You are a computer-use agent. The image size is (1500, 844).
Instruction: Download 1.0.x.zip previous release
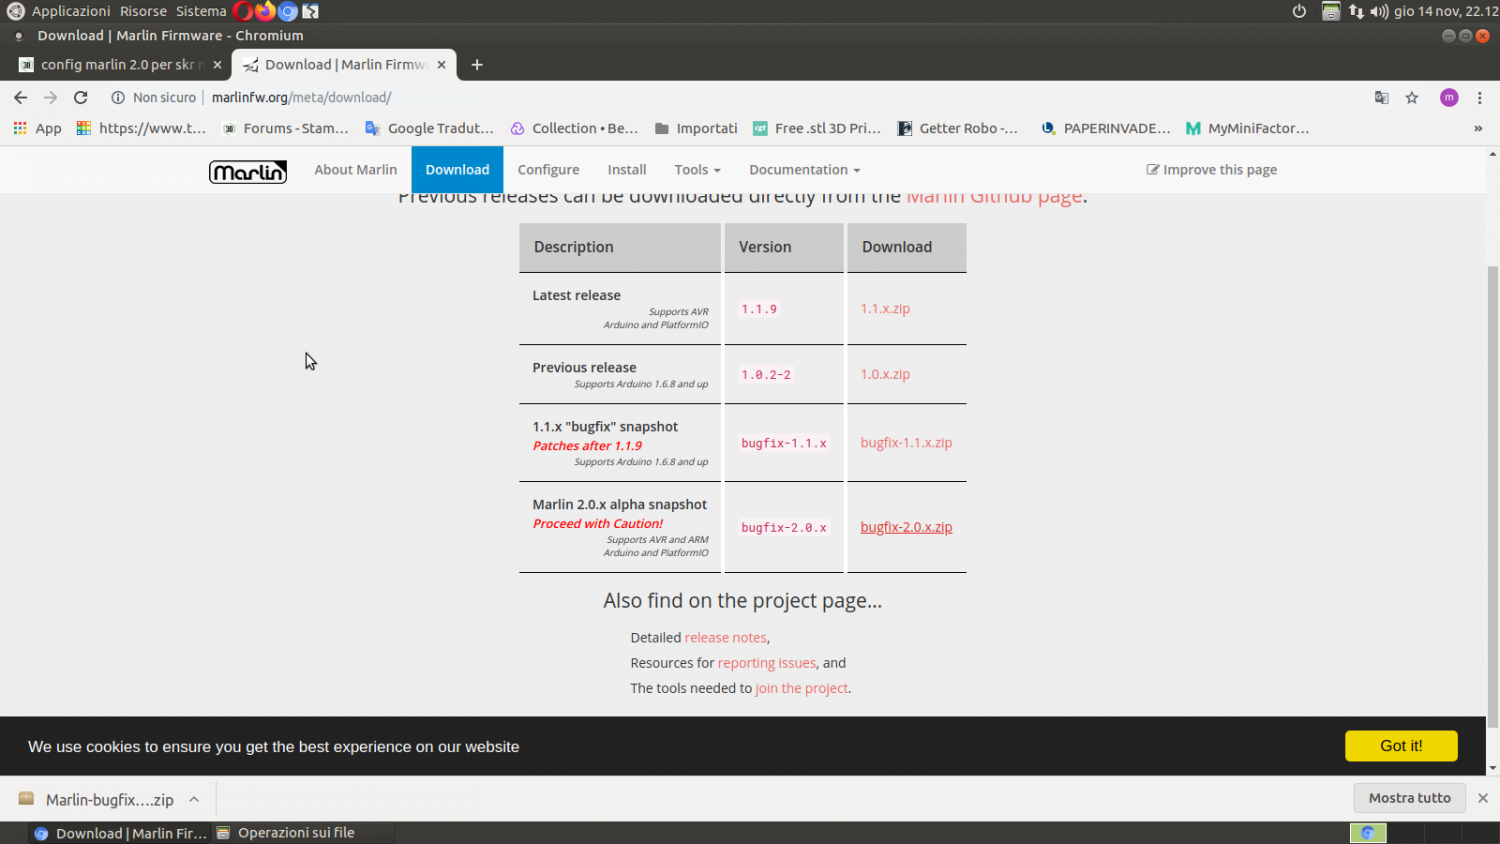885,375
